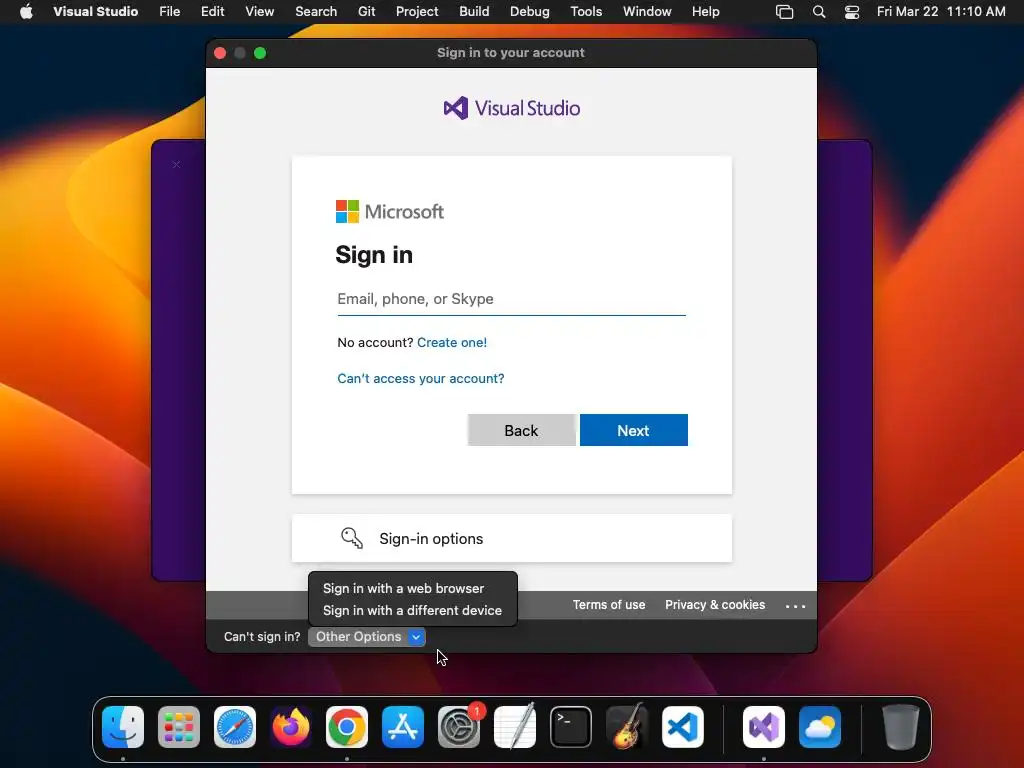The image size is (1024, 768).
Task: Open the Edit menu
Action: tap(213, 12)
